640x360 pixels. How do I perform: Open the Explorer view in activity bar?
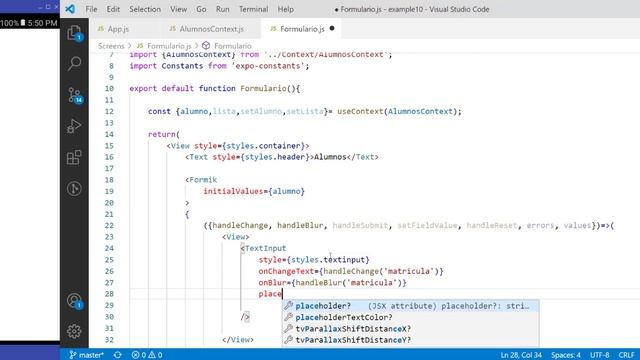coord(74,33)
